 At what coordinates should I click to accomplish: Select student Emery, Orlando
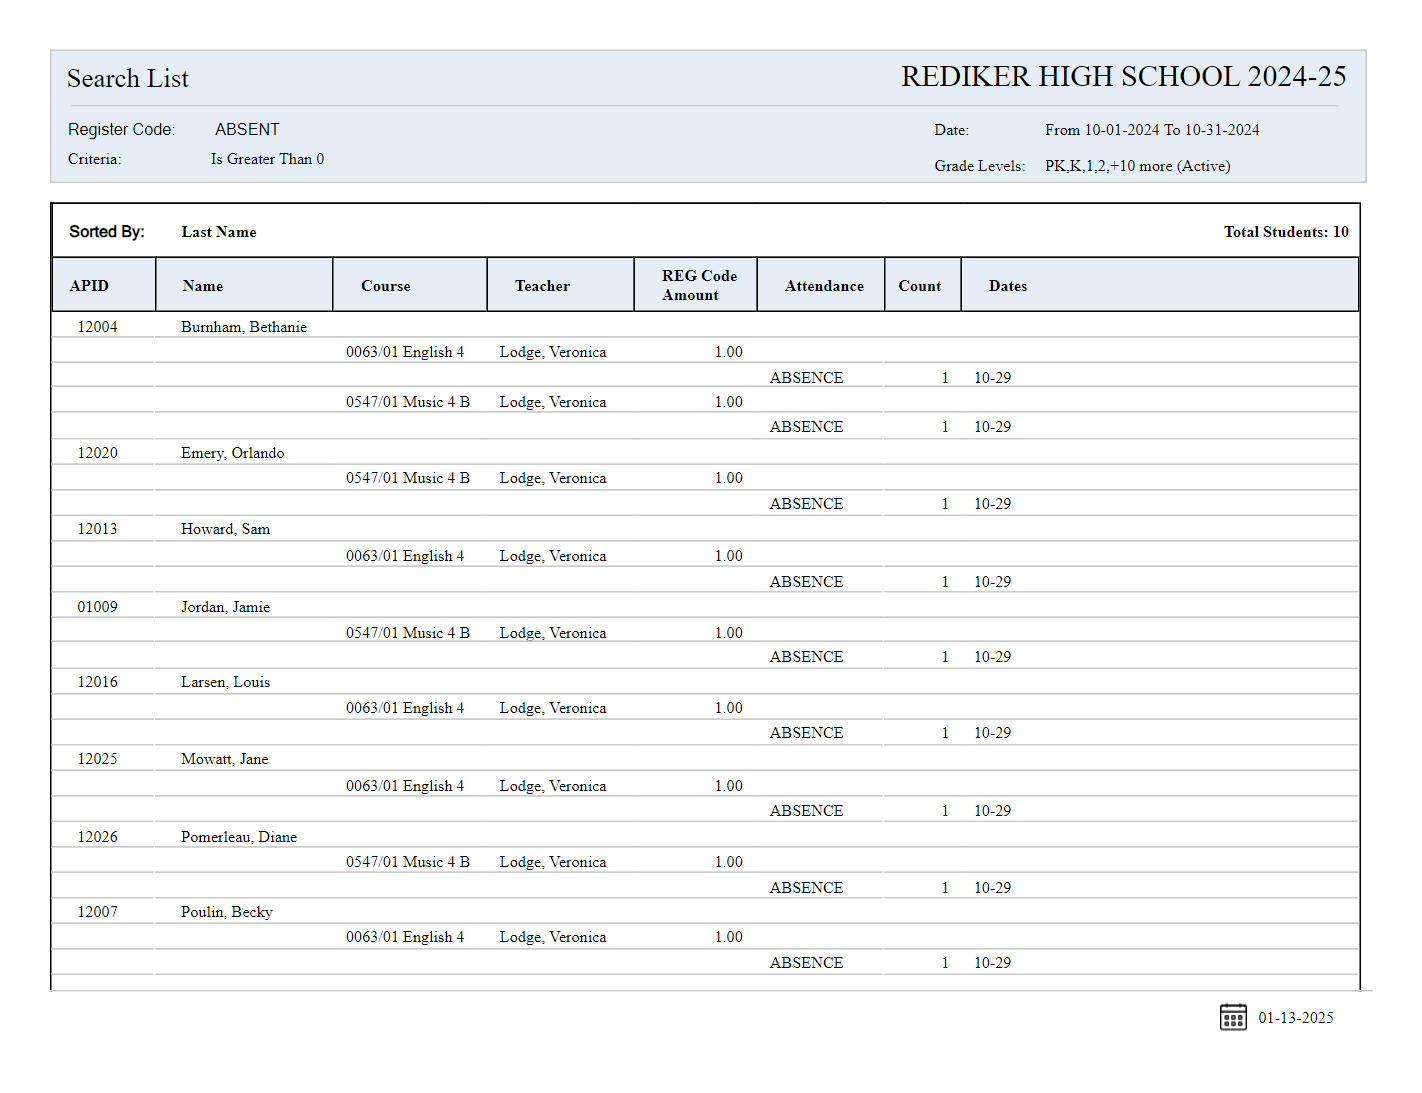(233, 453)
